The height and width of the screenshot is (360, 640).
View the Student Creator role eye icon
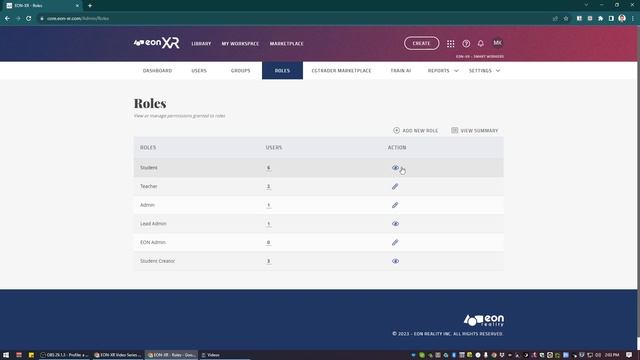pos(395,261)
